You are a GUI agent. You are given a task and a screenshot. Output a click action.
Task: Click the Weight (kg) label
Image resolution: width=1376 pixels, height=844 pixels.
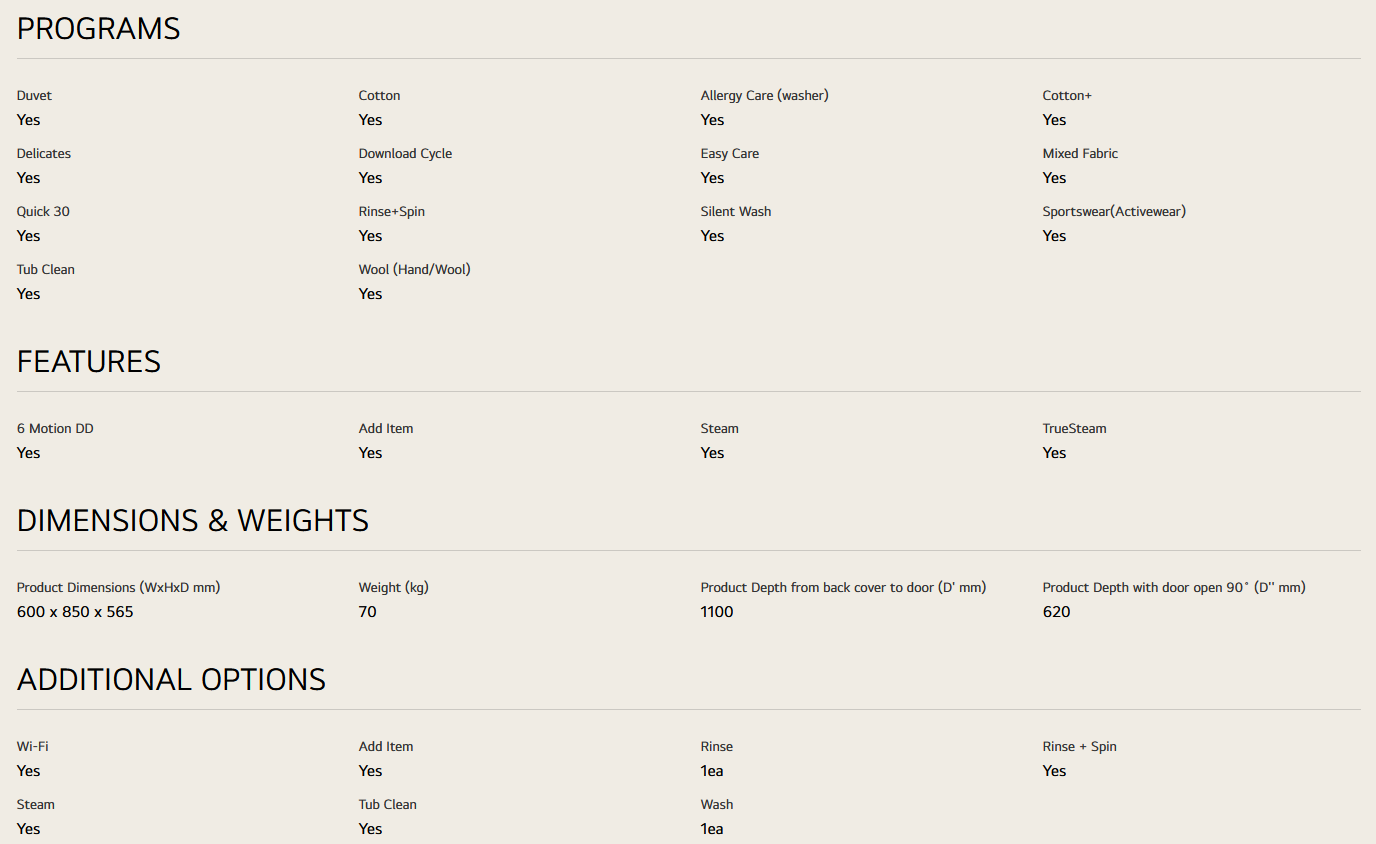(x=393, y=588)
